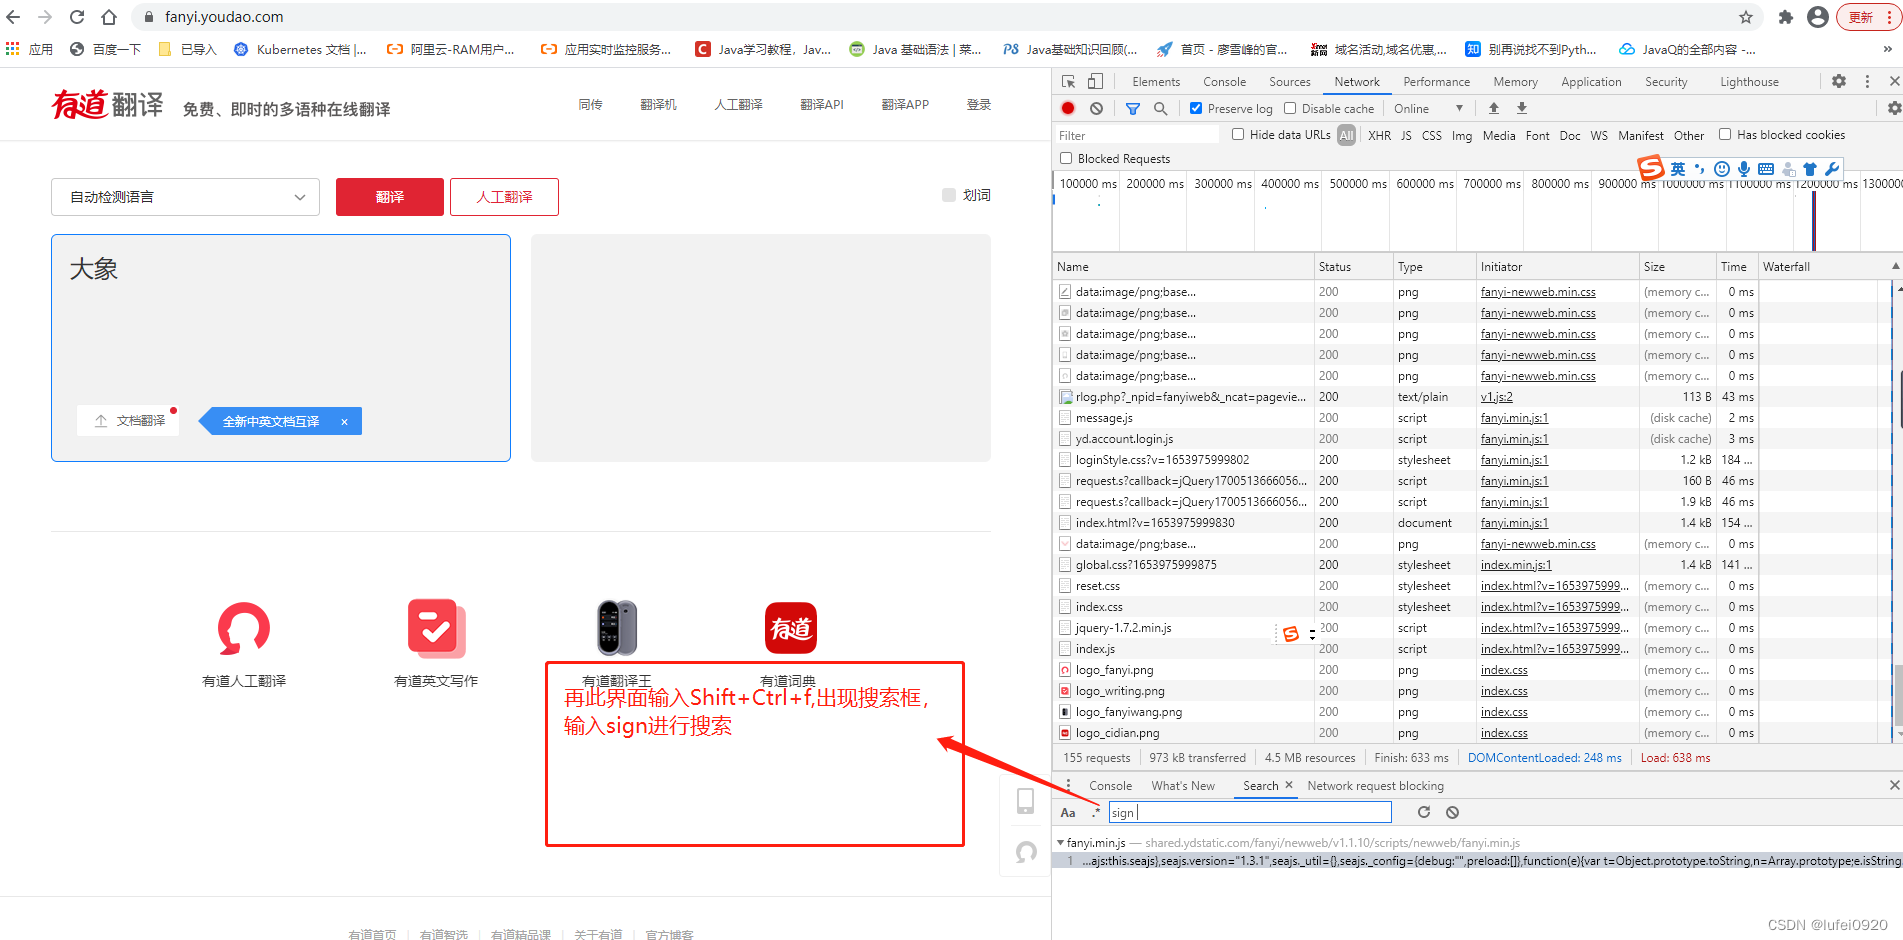The image size is (1903, 940).
Task: Open message.js initiator fanyi.min.js:1 link
Action: [1514, 418]
